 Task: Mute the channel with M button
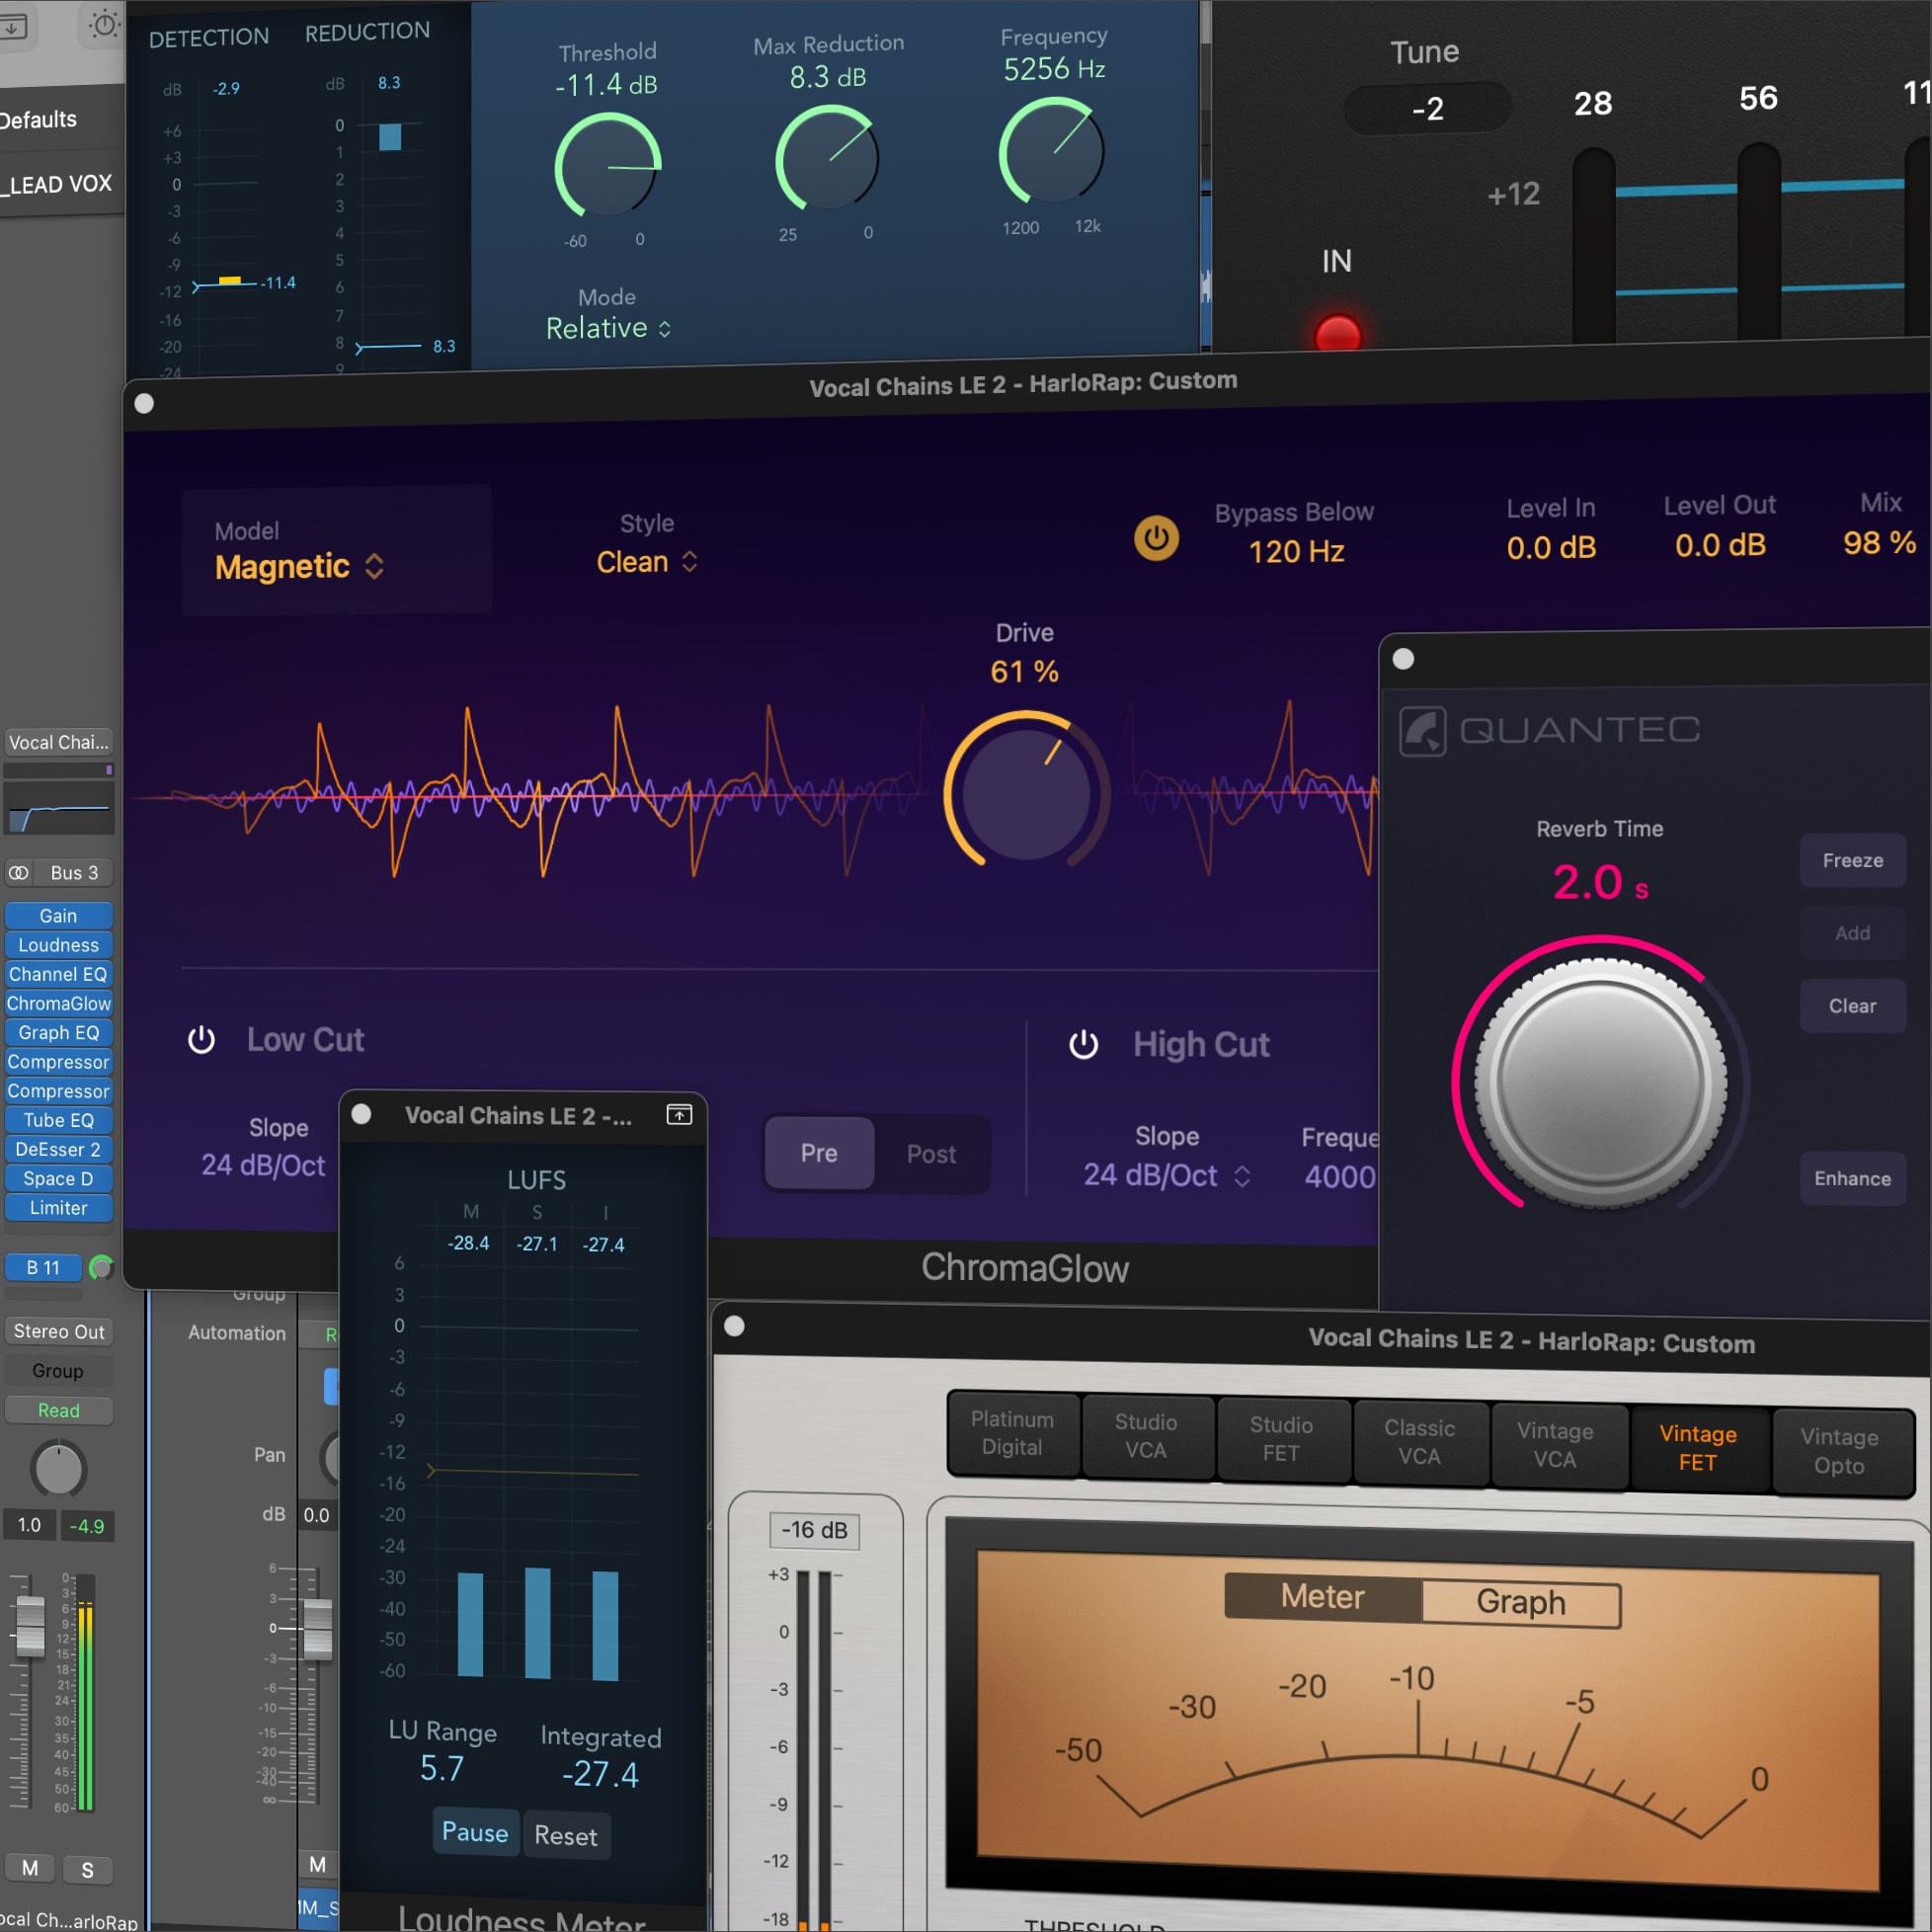(30, 1868)
